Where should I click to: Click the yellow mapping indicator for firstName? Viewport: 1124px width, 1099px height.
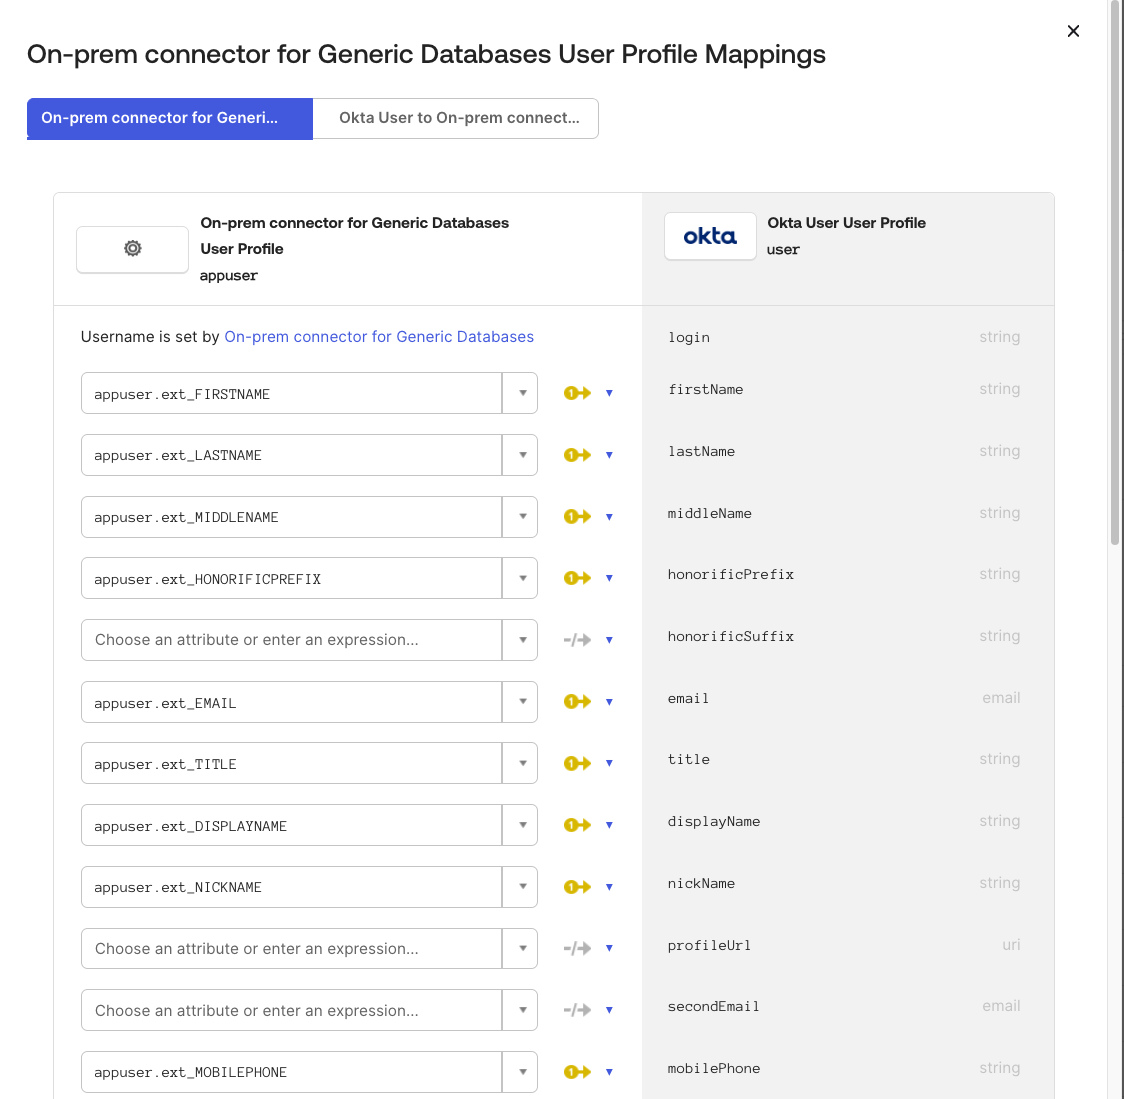point(577,393)
